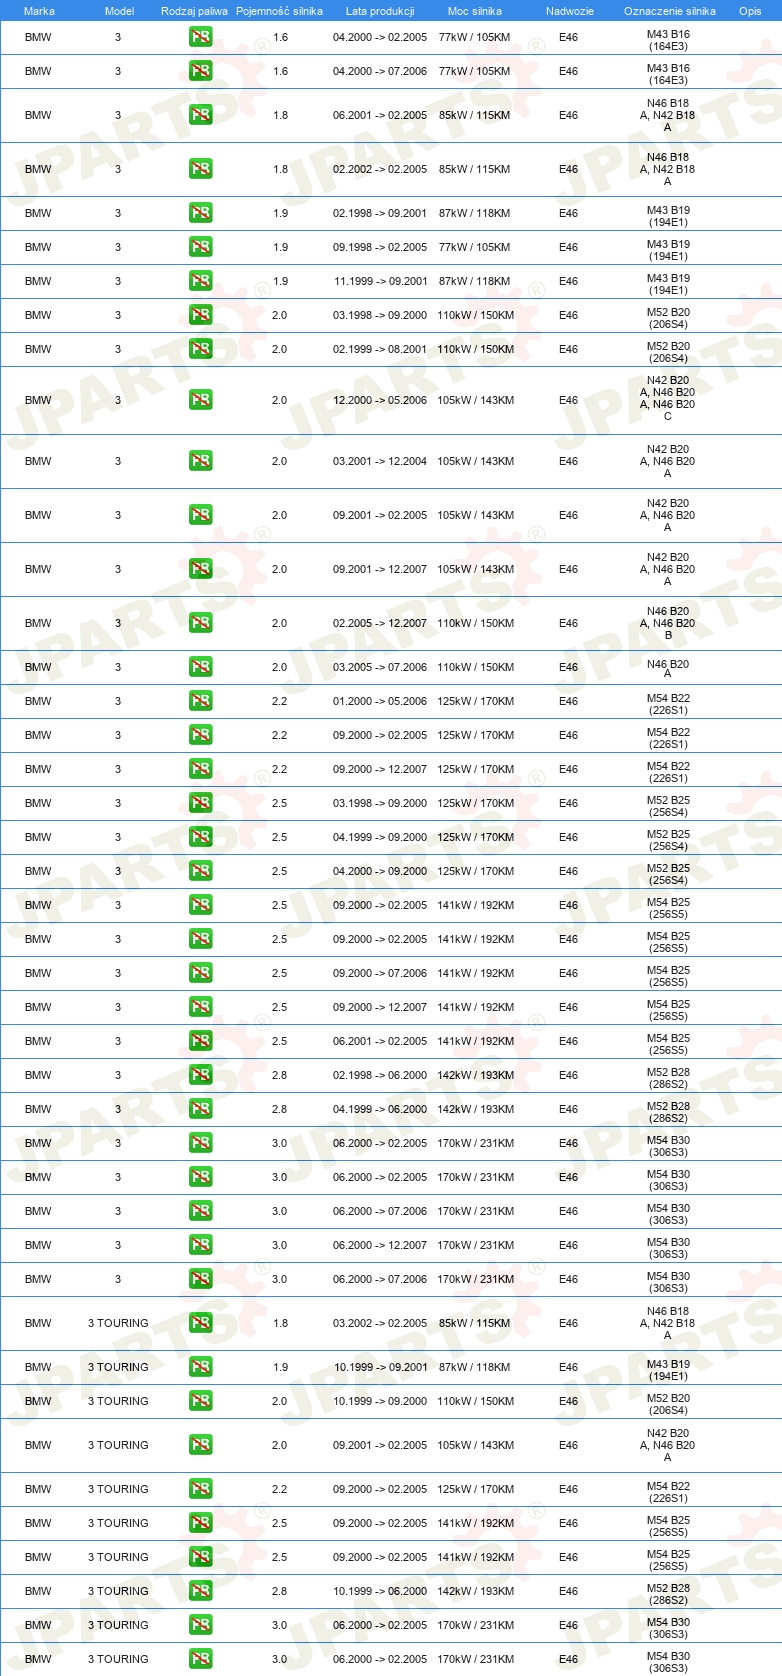Viewport: 782px width, 1676px height.
Task: Click petrol icon in row dated 04.1999 -> 06.2000
Action: 200,1109
